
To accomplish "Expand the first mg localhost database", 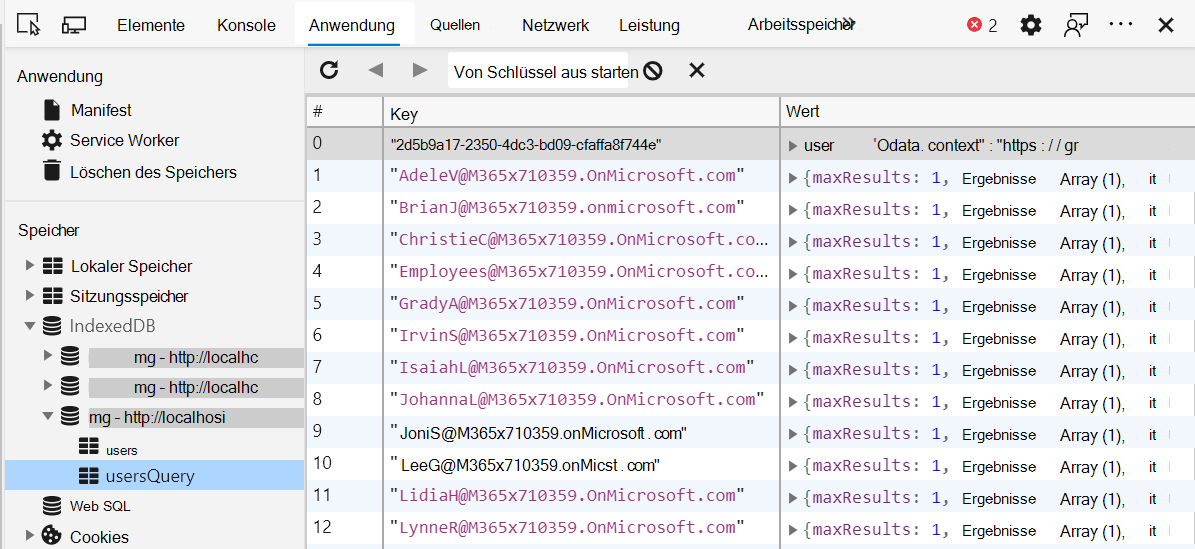I will coord(49,355).
